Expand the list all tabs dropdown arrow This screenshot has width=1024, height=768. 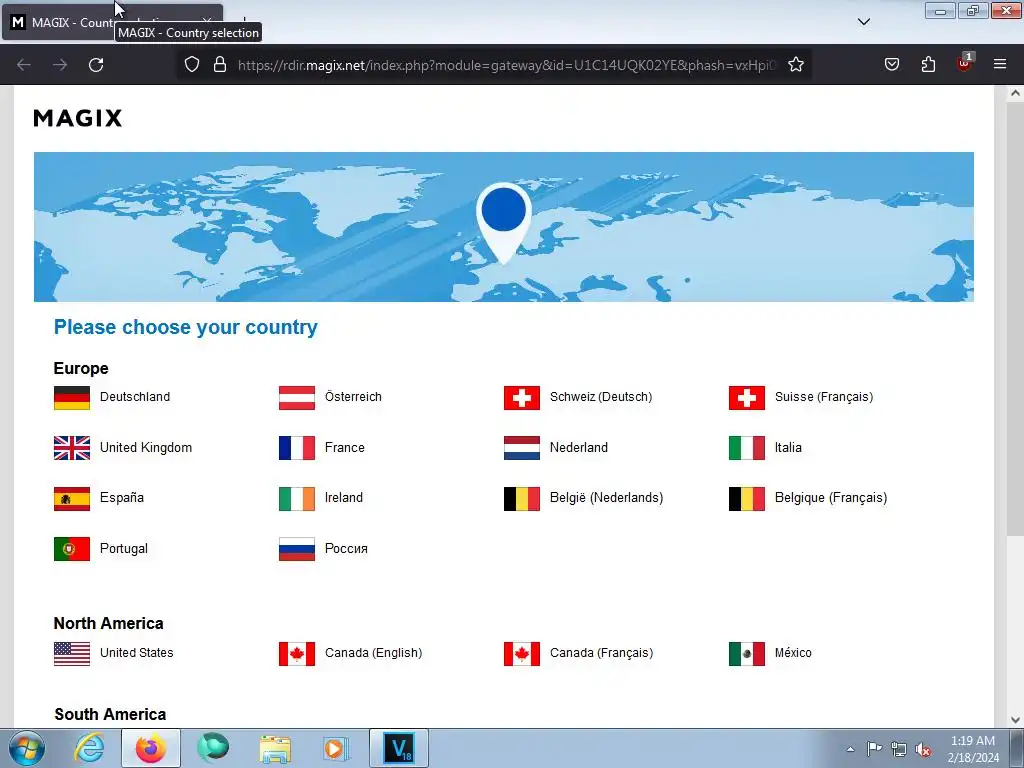click(x=863, y=22)
